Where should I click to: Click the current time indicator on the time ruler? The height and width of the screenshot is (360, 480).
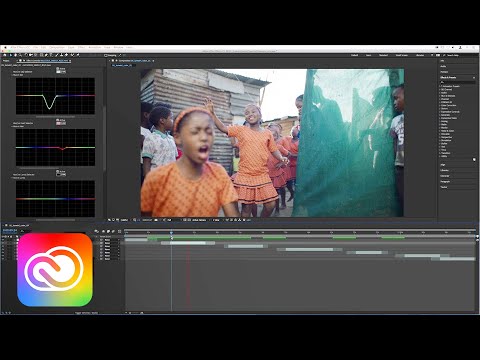(171, 232)
